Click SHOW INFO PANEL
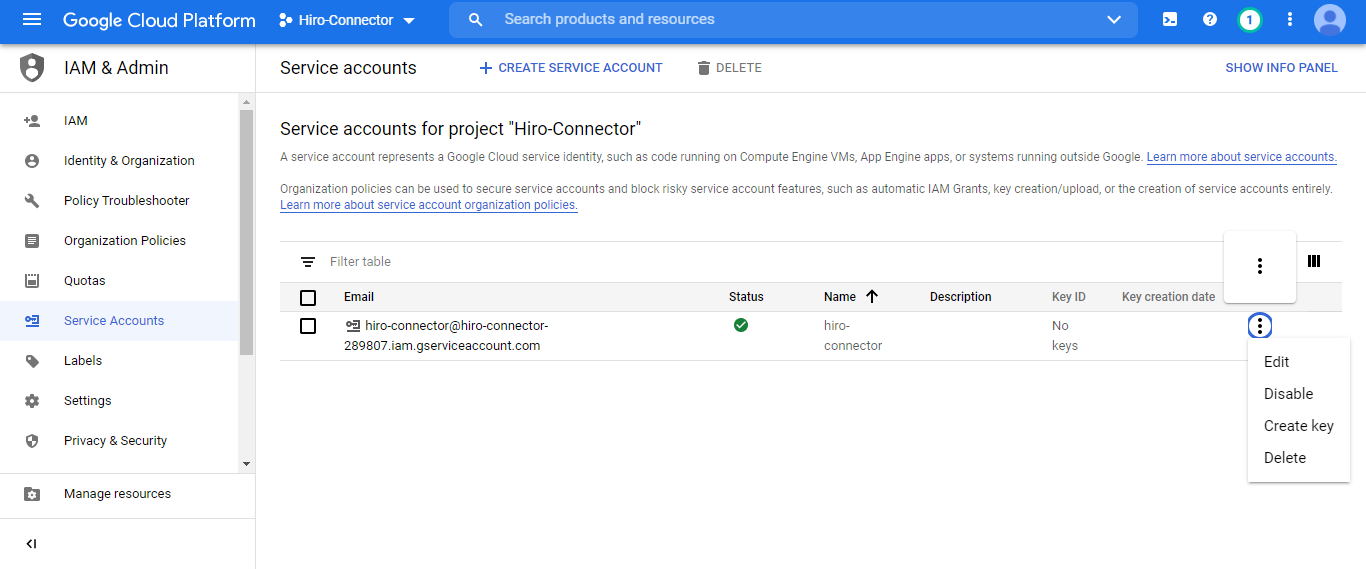 pyautogui.click(x=1281, y=68)
